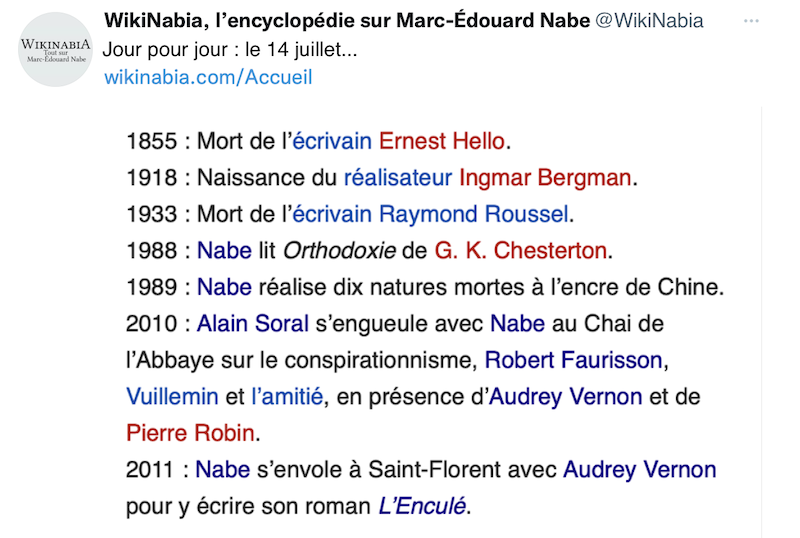This screenshot has width=800, height=538.
Task: Open the Alain Soral link
Action: point(254,324)
